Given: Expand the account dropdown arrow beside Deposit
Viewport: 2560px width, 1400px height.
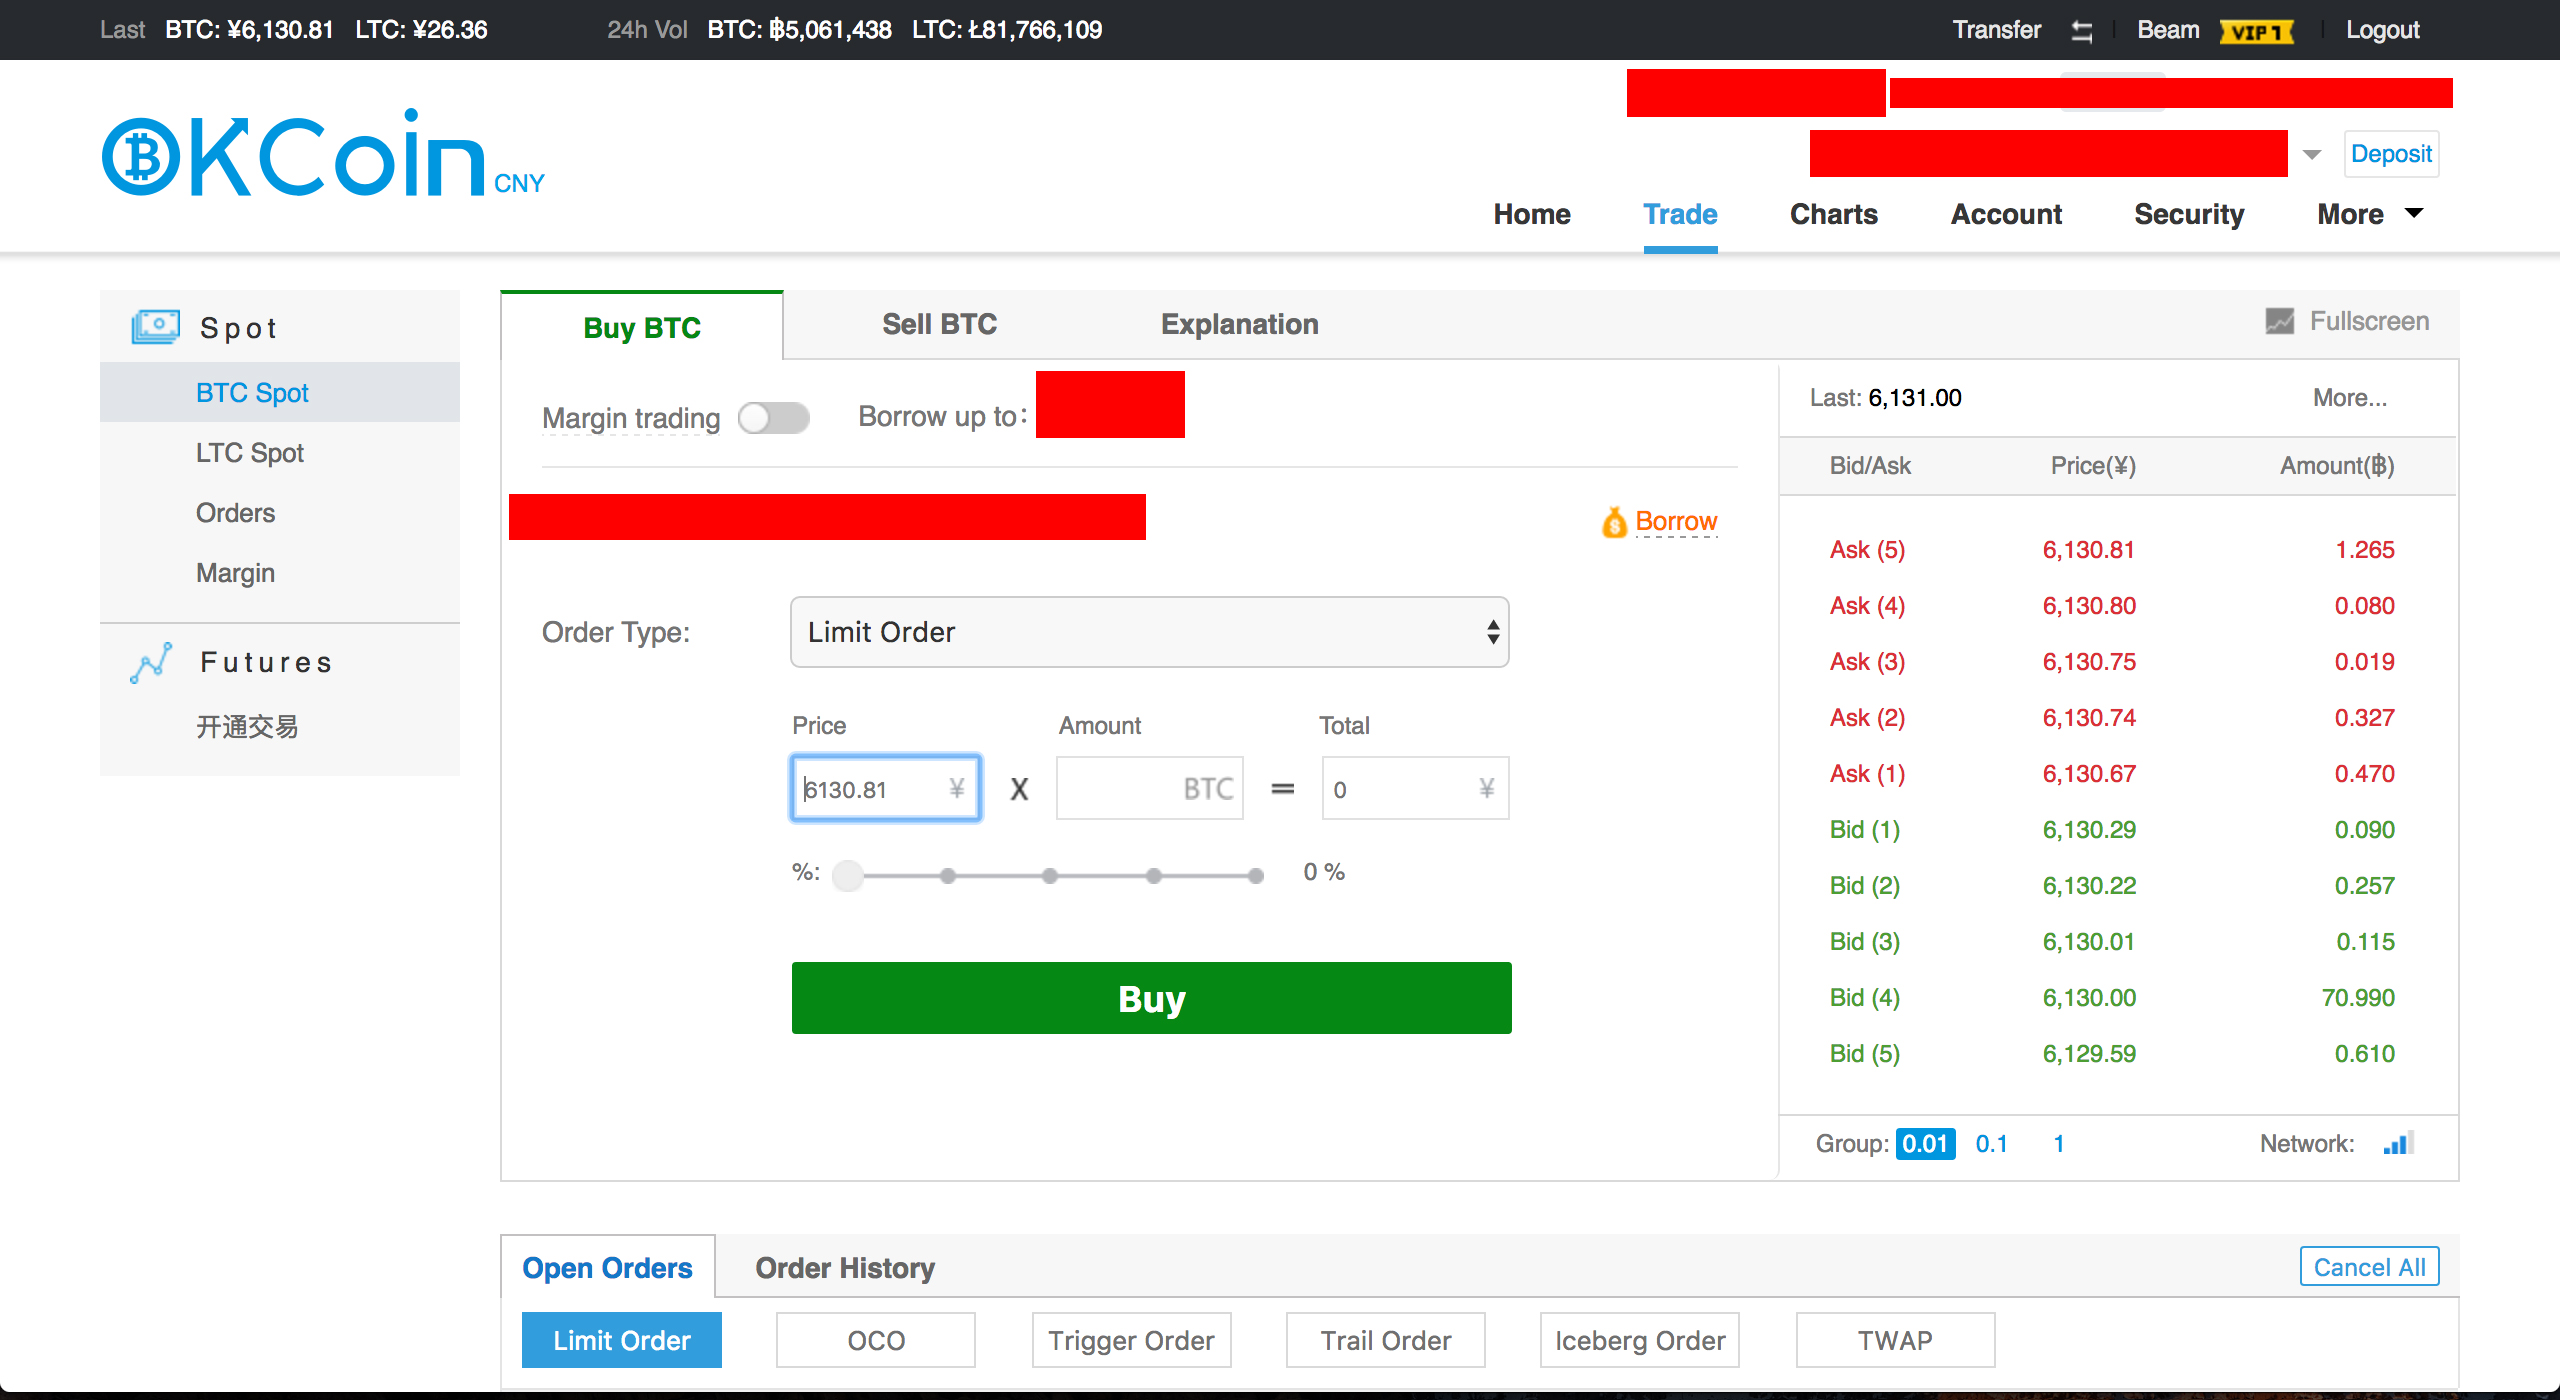Looking at the screenshot, I should pyautogui.click(x=2311, y=154).
